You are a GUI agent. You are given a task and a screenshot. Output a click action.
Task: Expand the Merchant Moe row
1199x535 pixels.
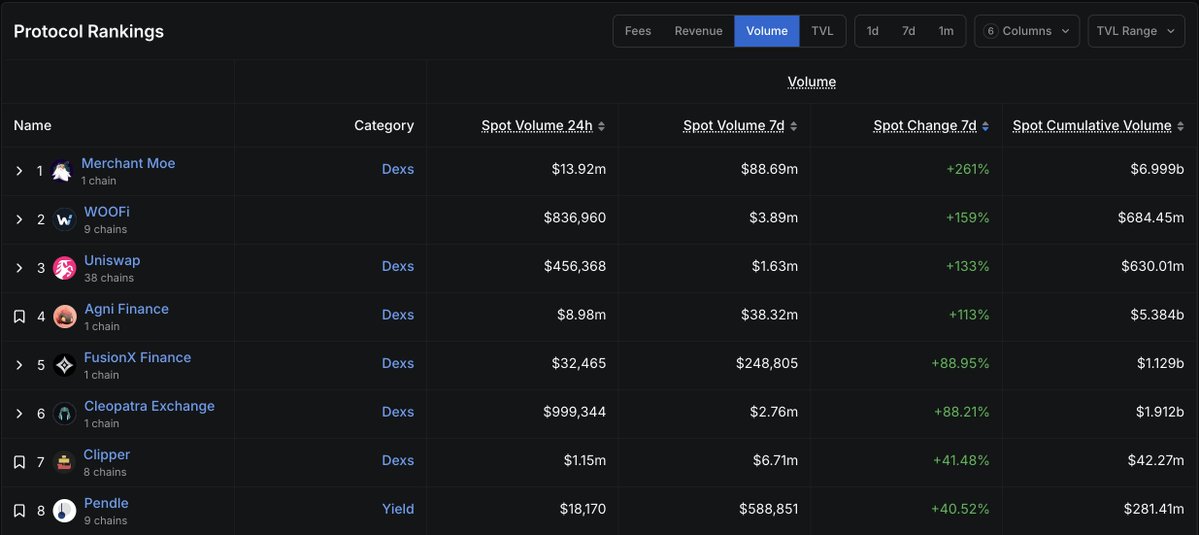click(x=20, y=171)
